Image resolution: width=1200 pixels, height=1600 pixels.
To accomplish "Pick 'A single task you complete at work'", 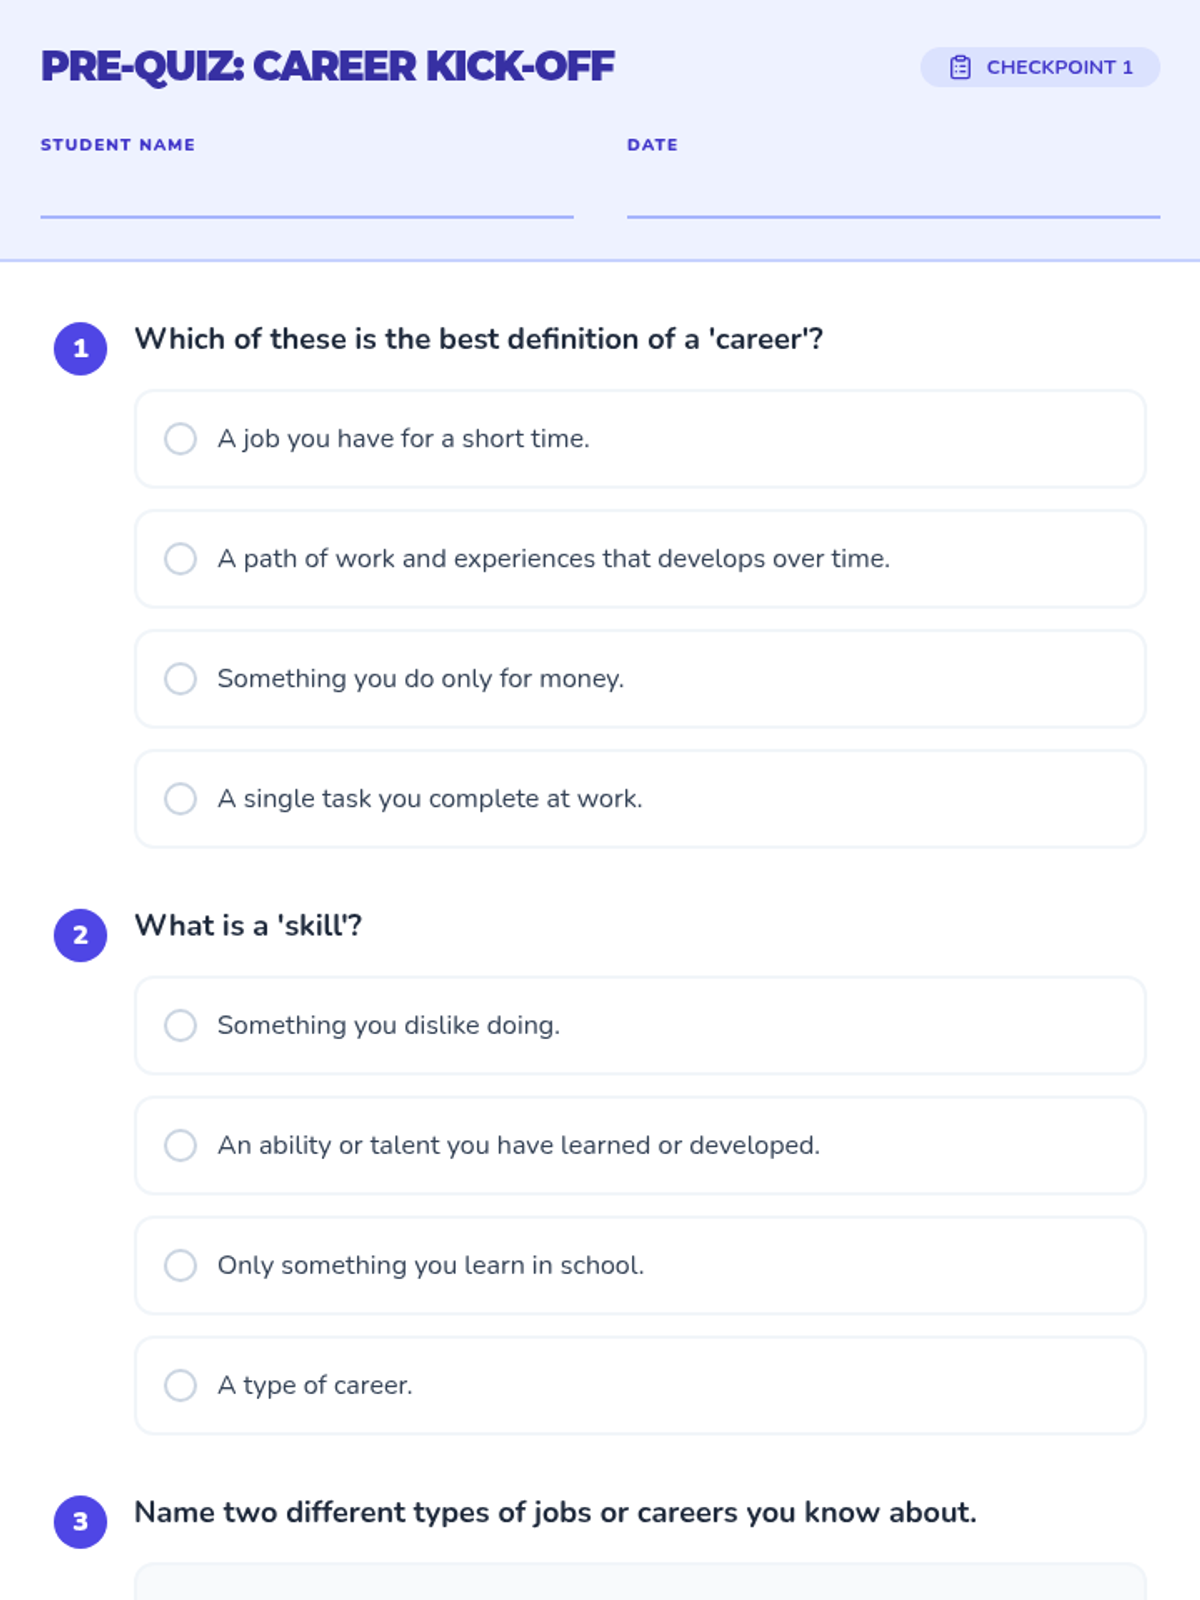I will click(x=640, y=799).
